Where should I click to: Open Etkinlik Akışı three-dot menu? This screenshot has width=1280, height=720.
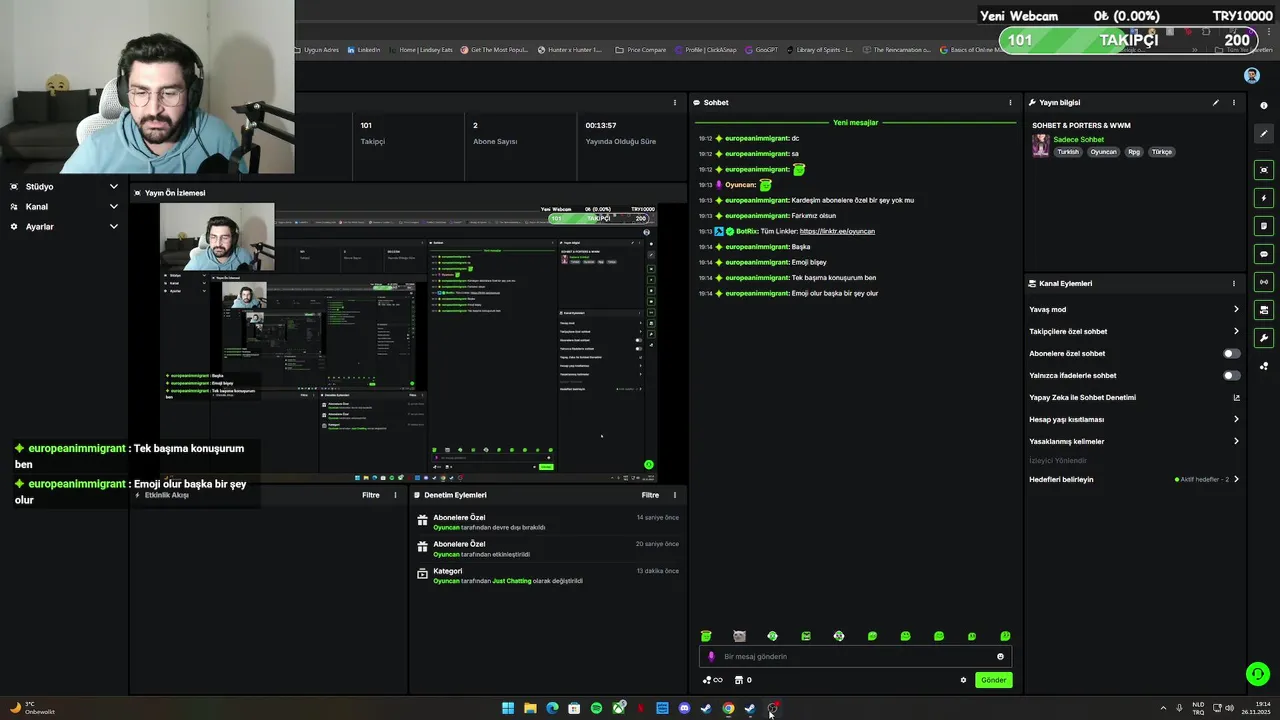coord(395,495)
